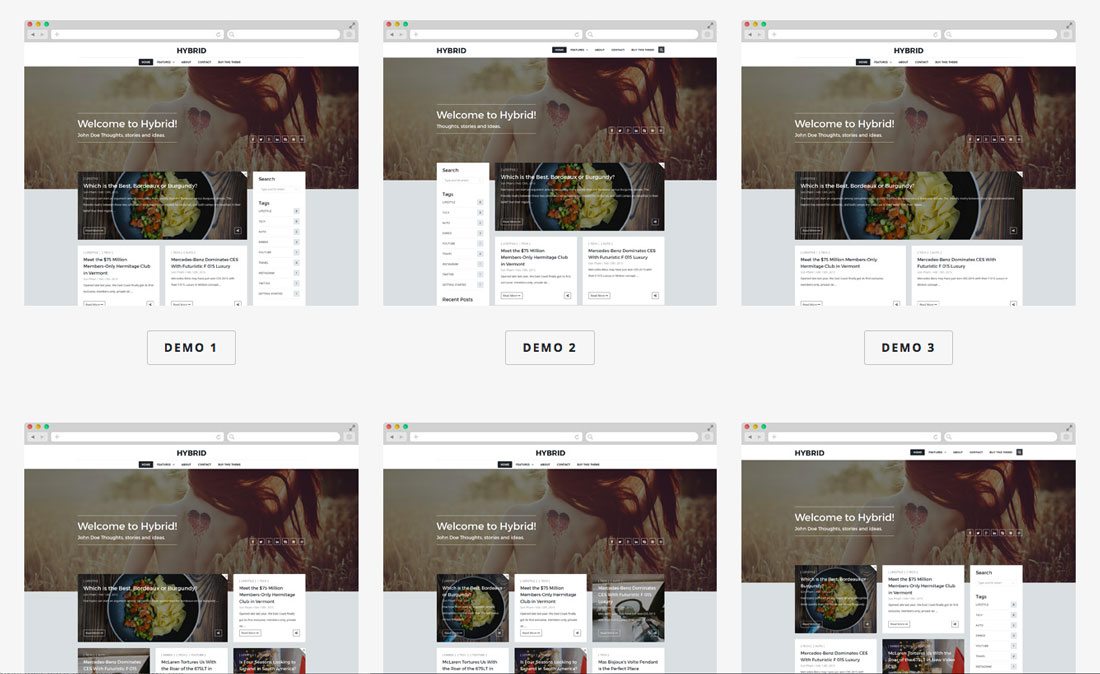Click 'Which is the Best, Bordeaux or Burgundy?' in Demo 1
Image resolution: width=1100 pixels, height=674 pixels.
(140, 186)
